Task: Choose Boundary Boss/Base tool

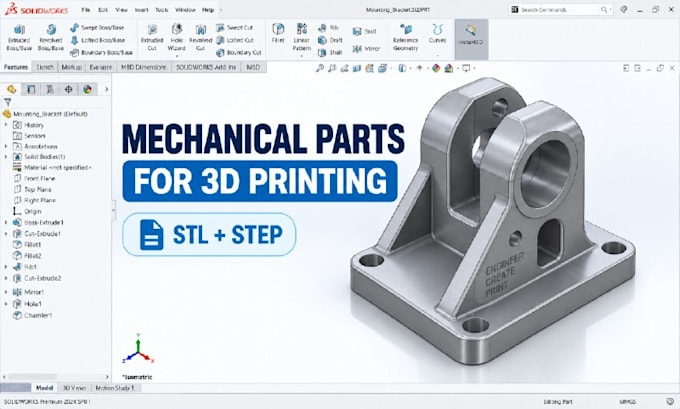Action: point(101,52)
